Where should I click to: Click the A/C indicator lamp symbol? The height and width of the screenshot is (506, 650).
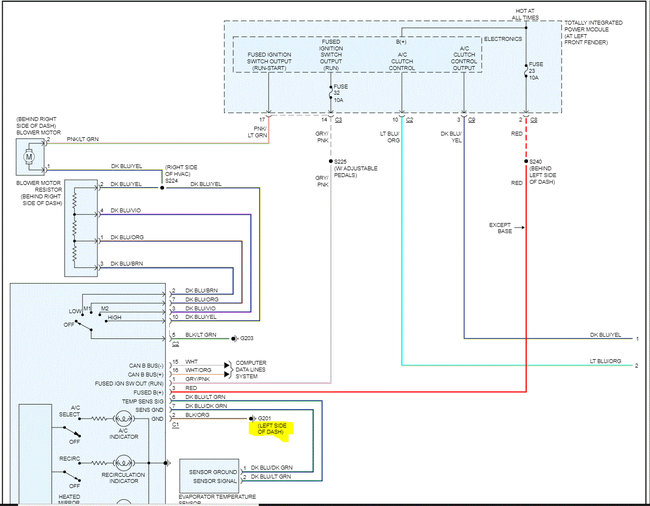coord(123,419)
